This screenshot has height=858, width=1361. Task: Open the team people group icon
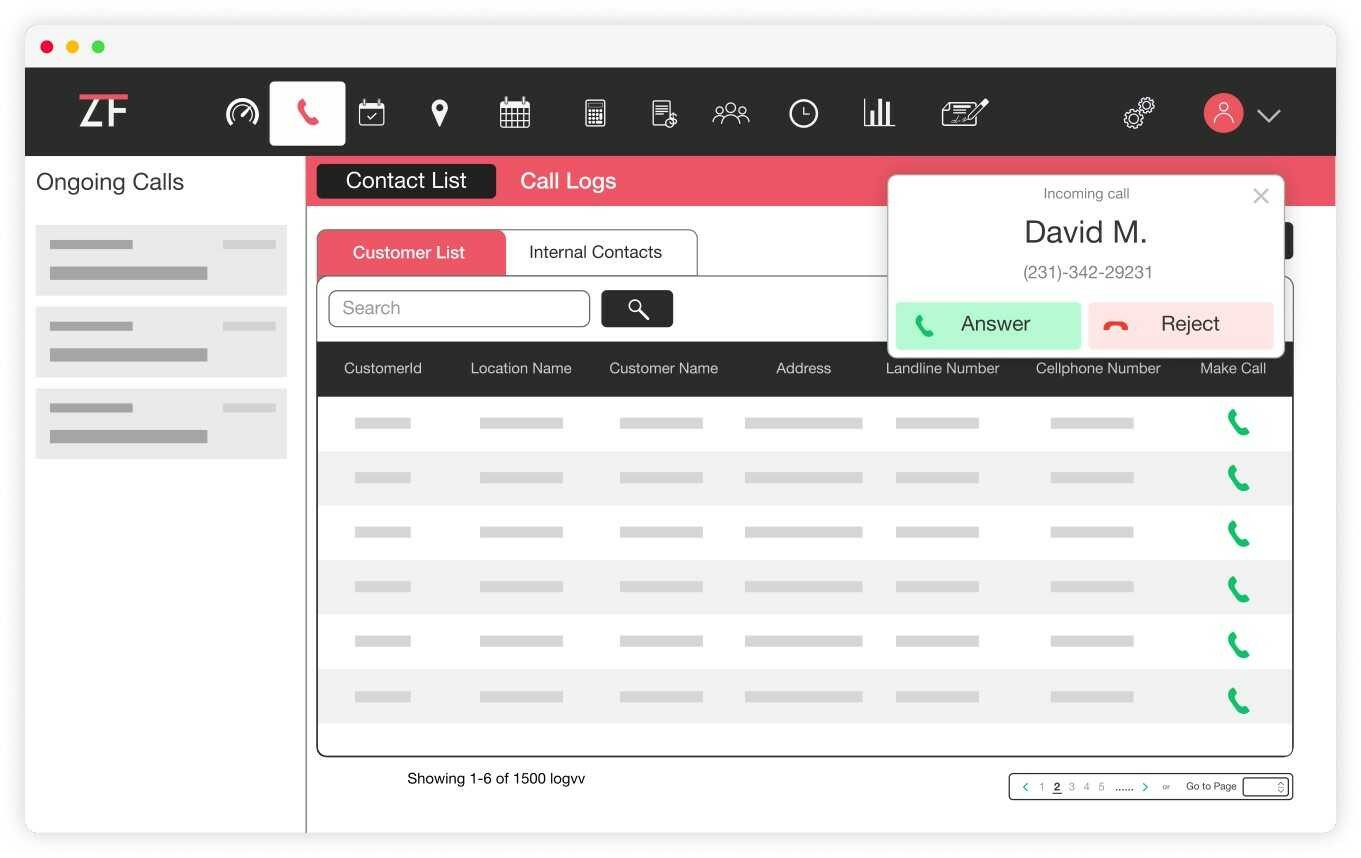click(730, 113)
